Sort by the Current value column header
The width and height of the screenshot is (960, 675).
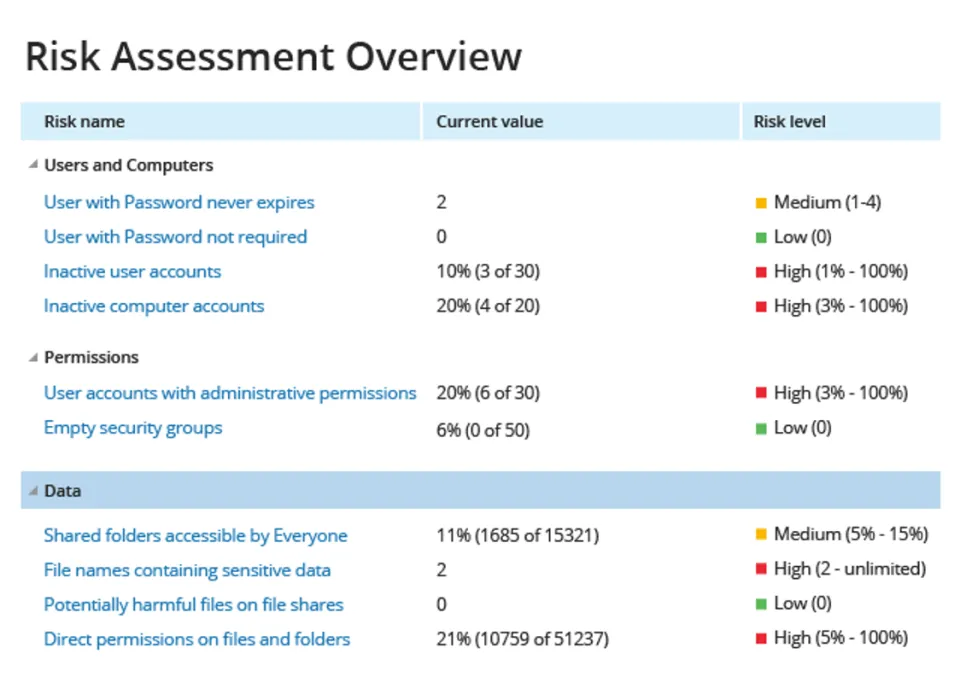pyautogui.click(x=490, y=122)
